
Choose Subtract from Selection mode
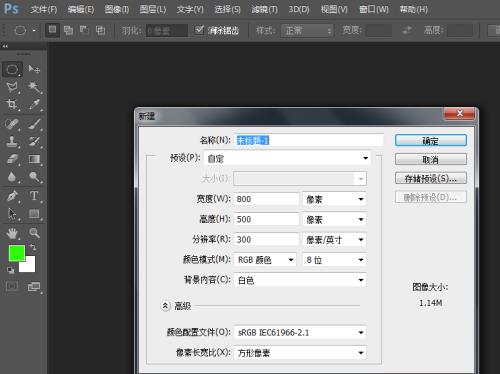[x=84, y=30]
